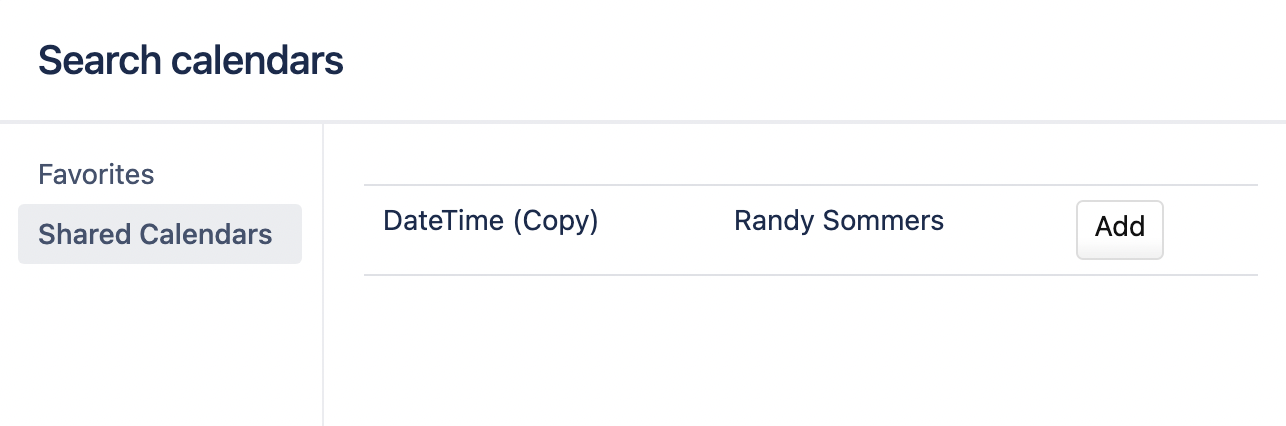
Task: Go to Favorites calendars list
Action: pos(96,175)
